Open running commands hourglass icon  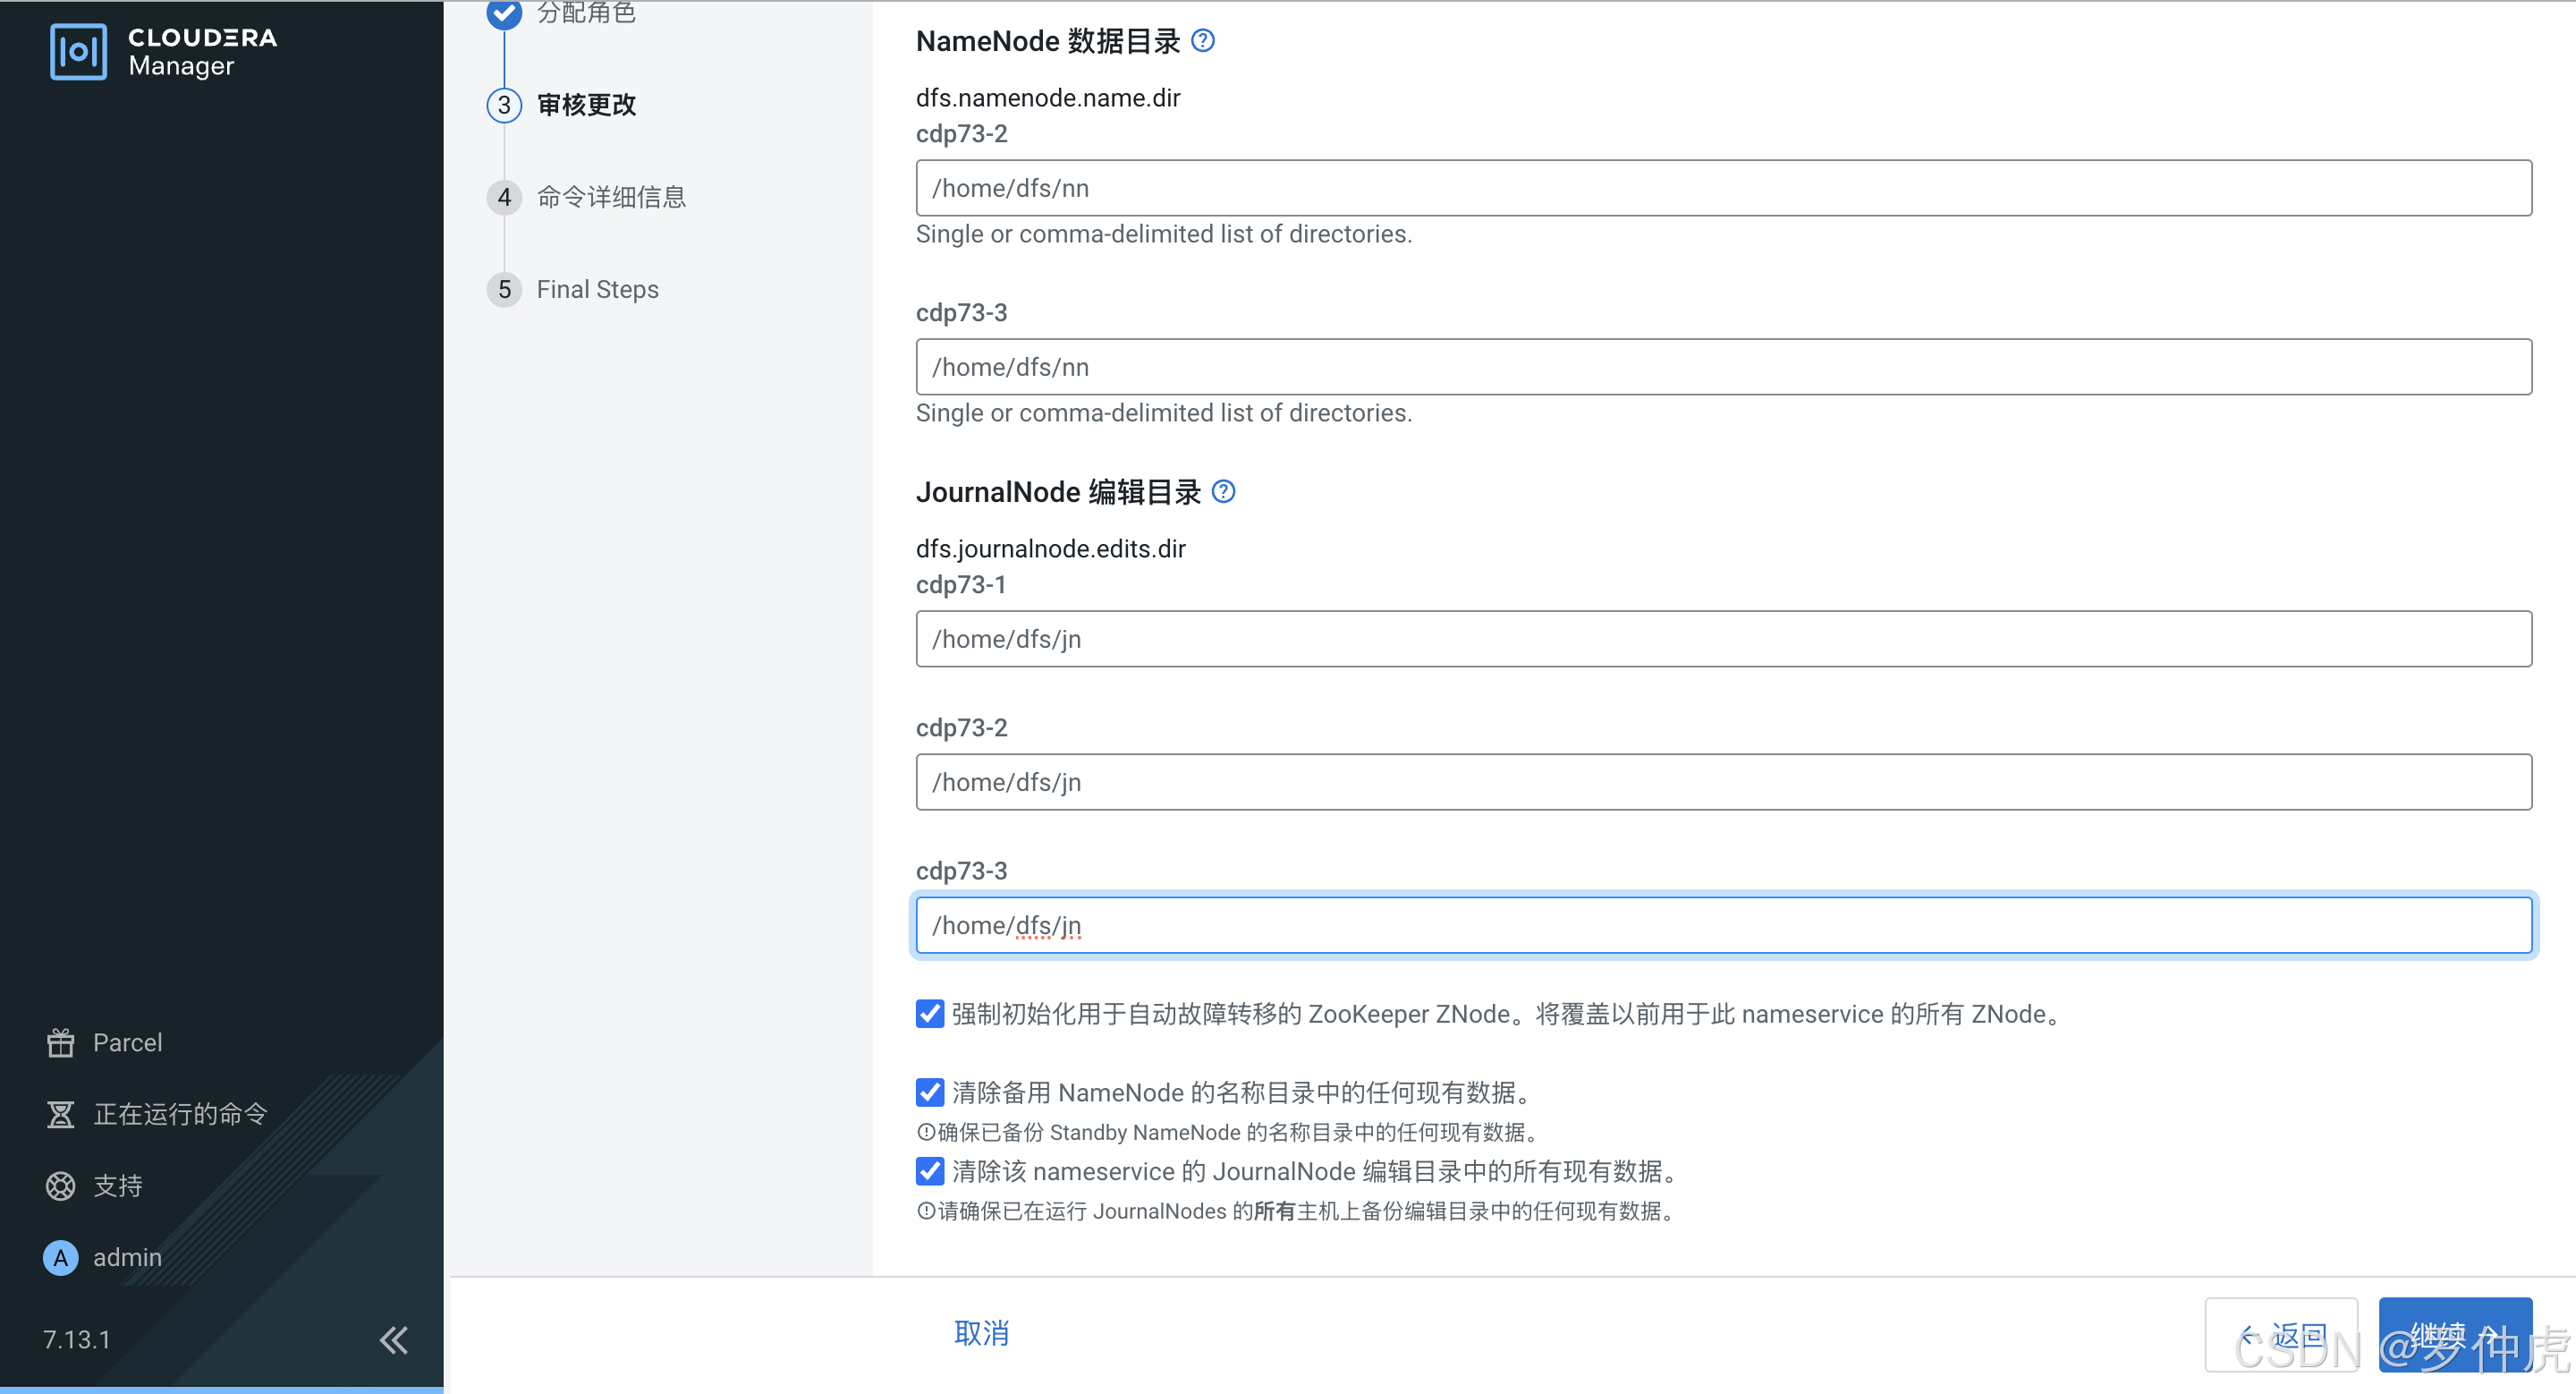click(61, 1114)
